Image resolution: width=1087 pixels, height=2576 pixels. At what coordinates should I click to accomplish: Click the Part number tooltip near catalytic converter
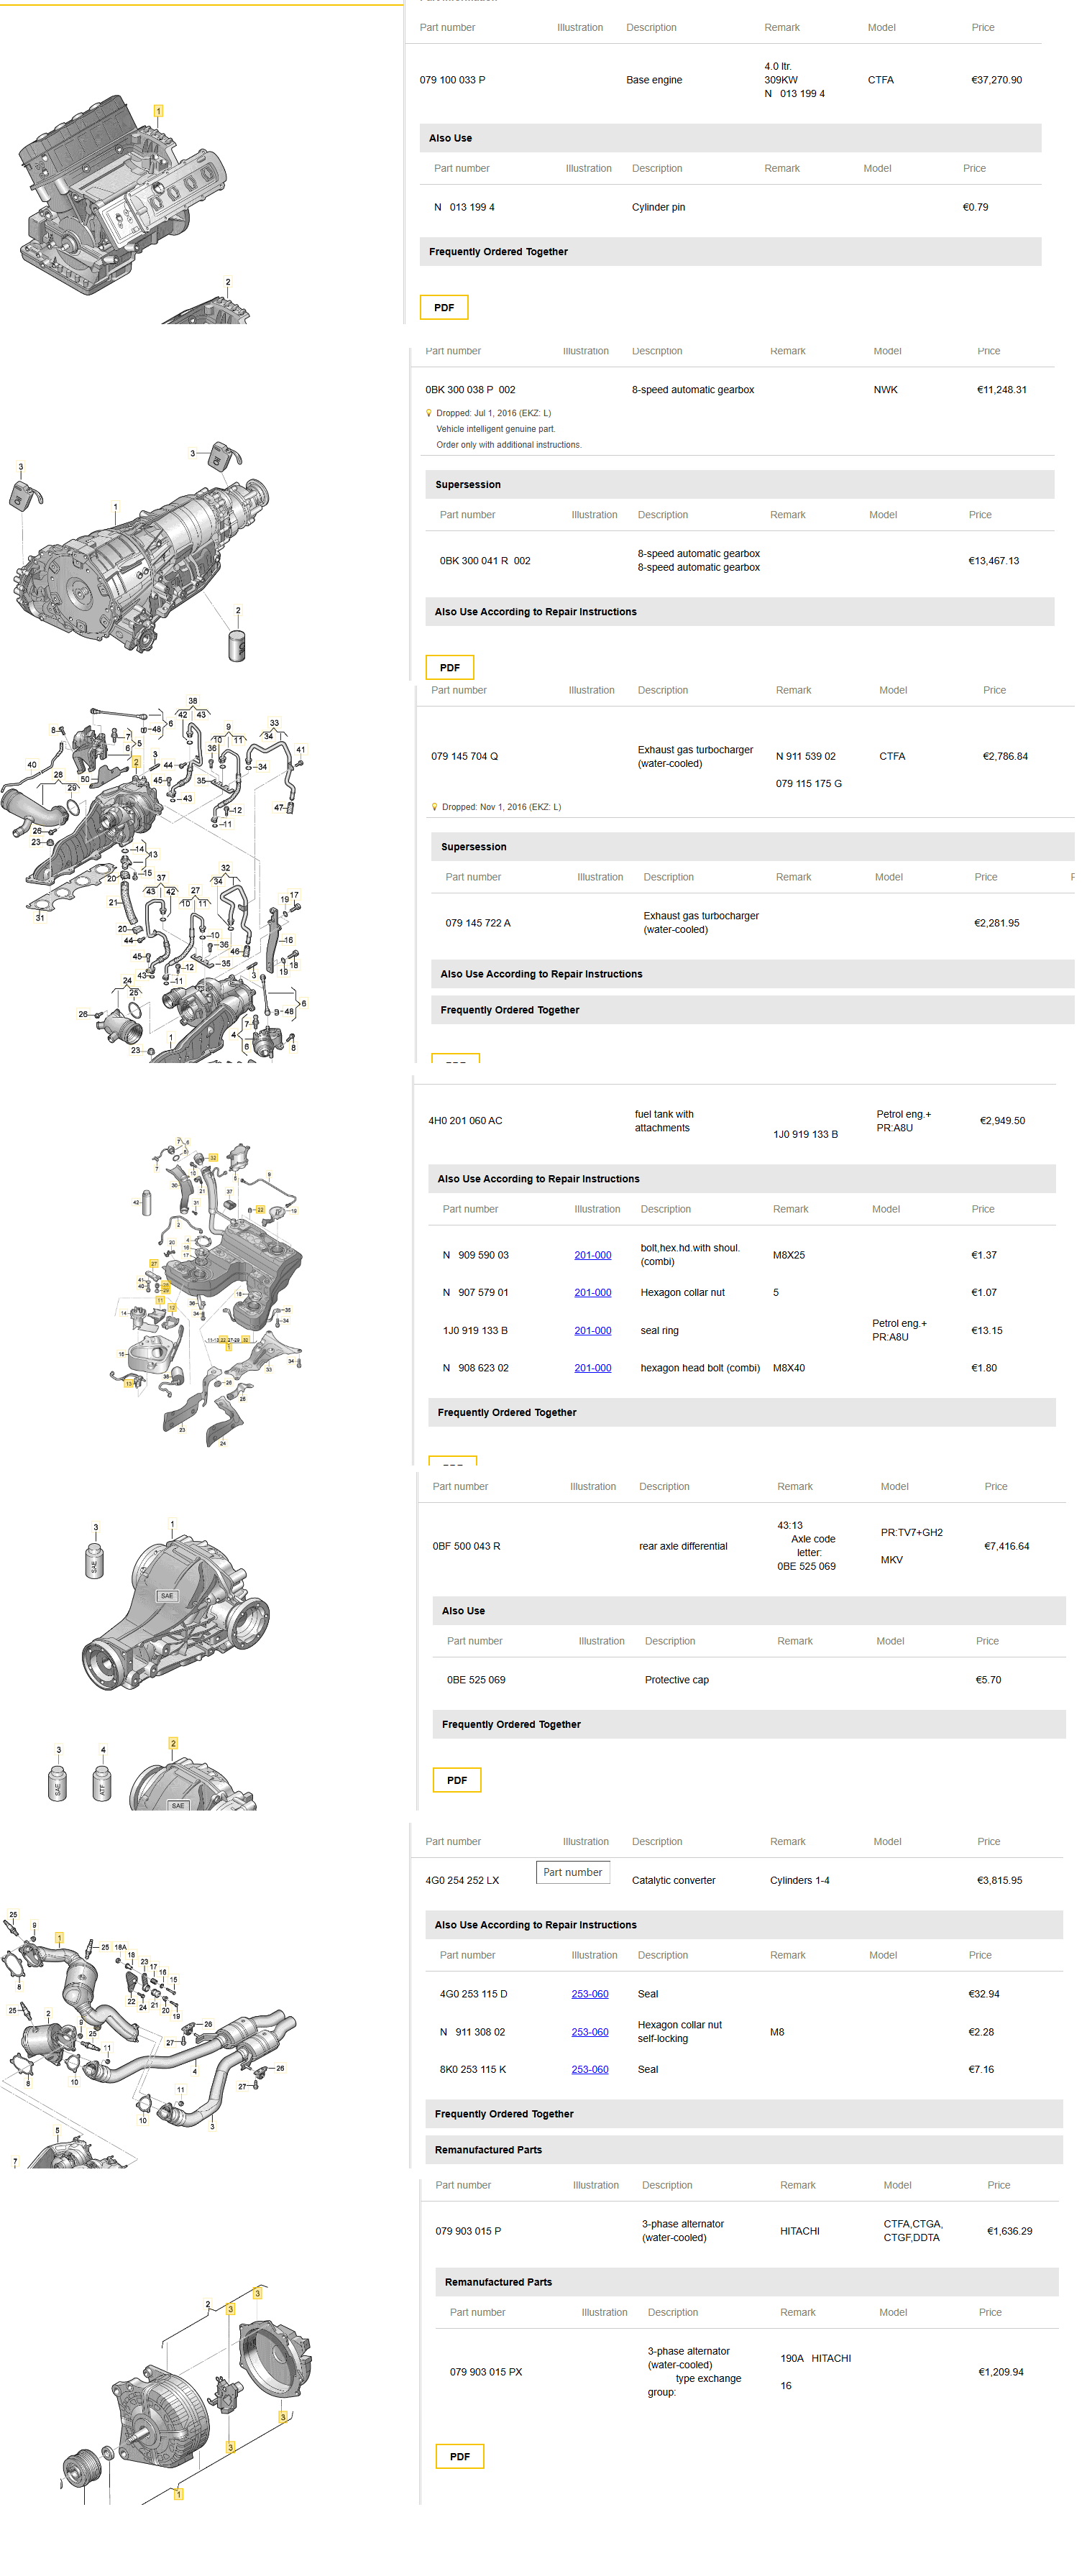coord(573,1872)
